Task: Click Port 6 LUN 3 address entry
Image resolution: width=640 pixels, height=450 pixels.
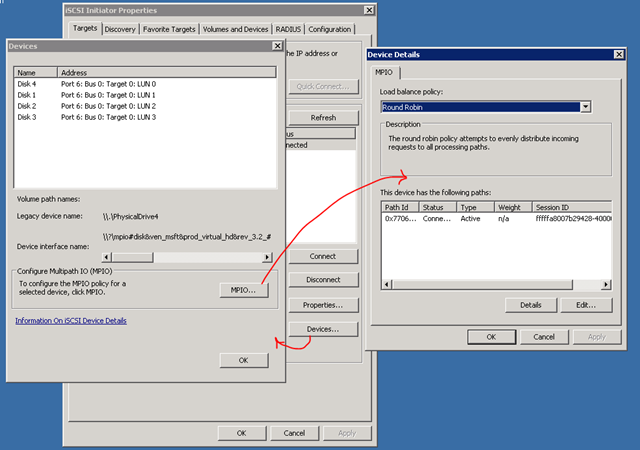Action: coord(108,117)
